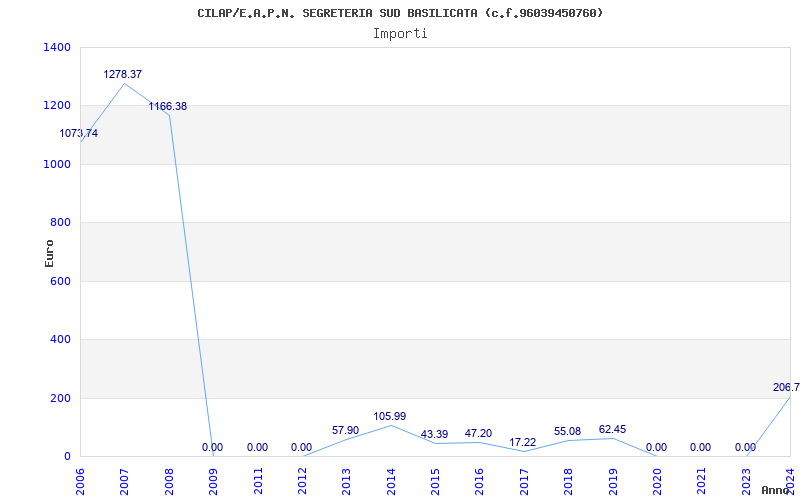Click the 2017 year label
The width and height of the screenshot is (800, 500).
click(524, 481)
